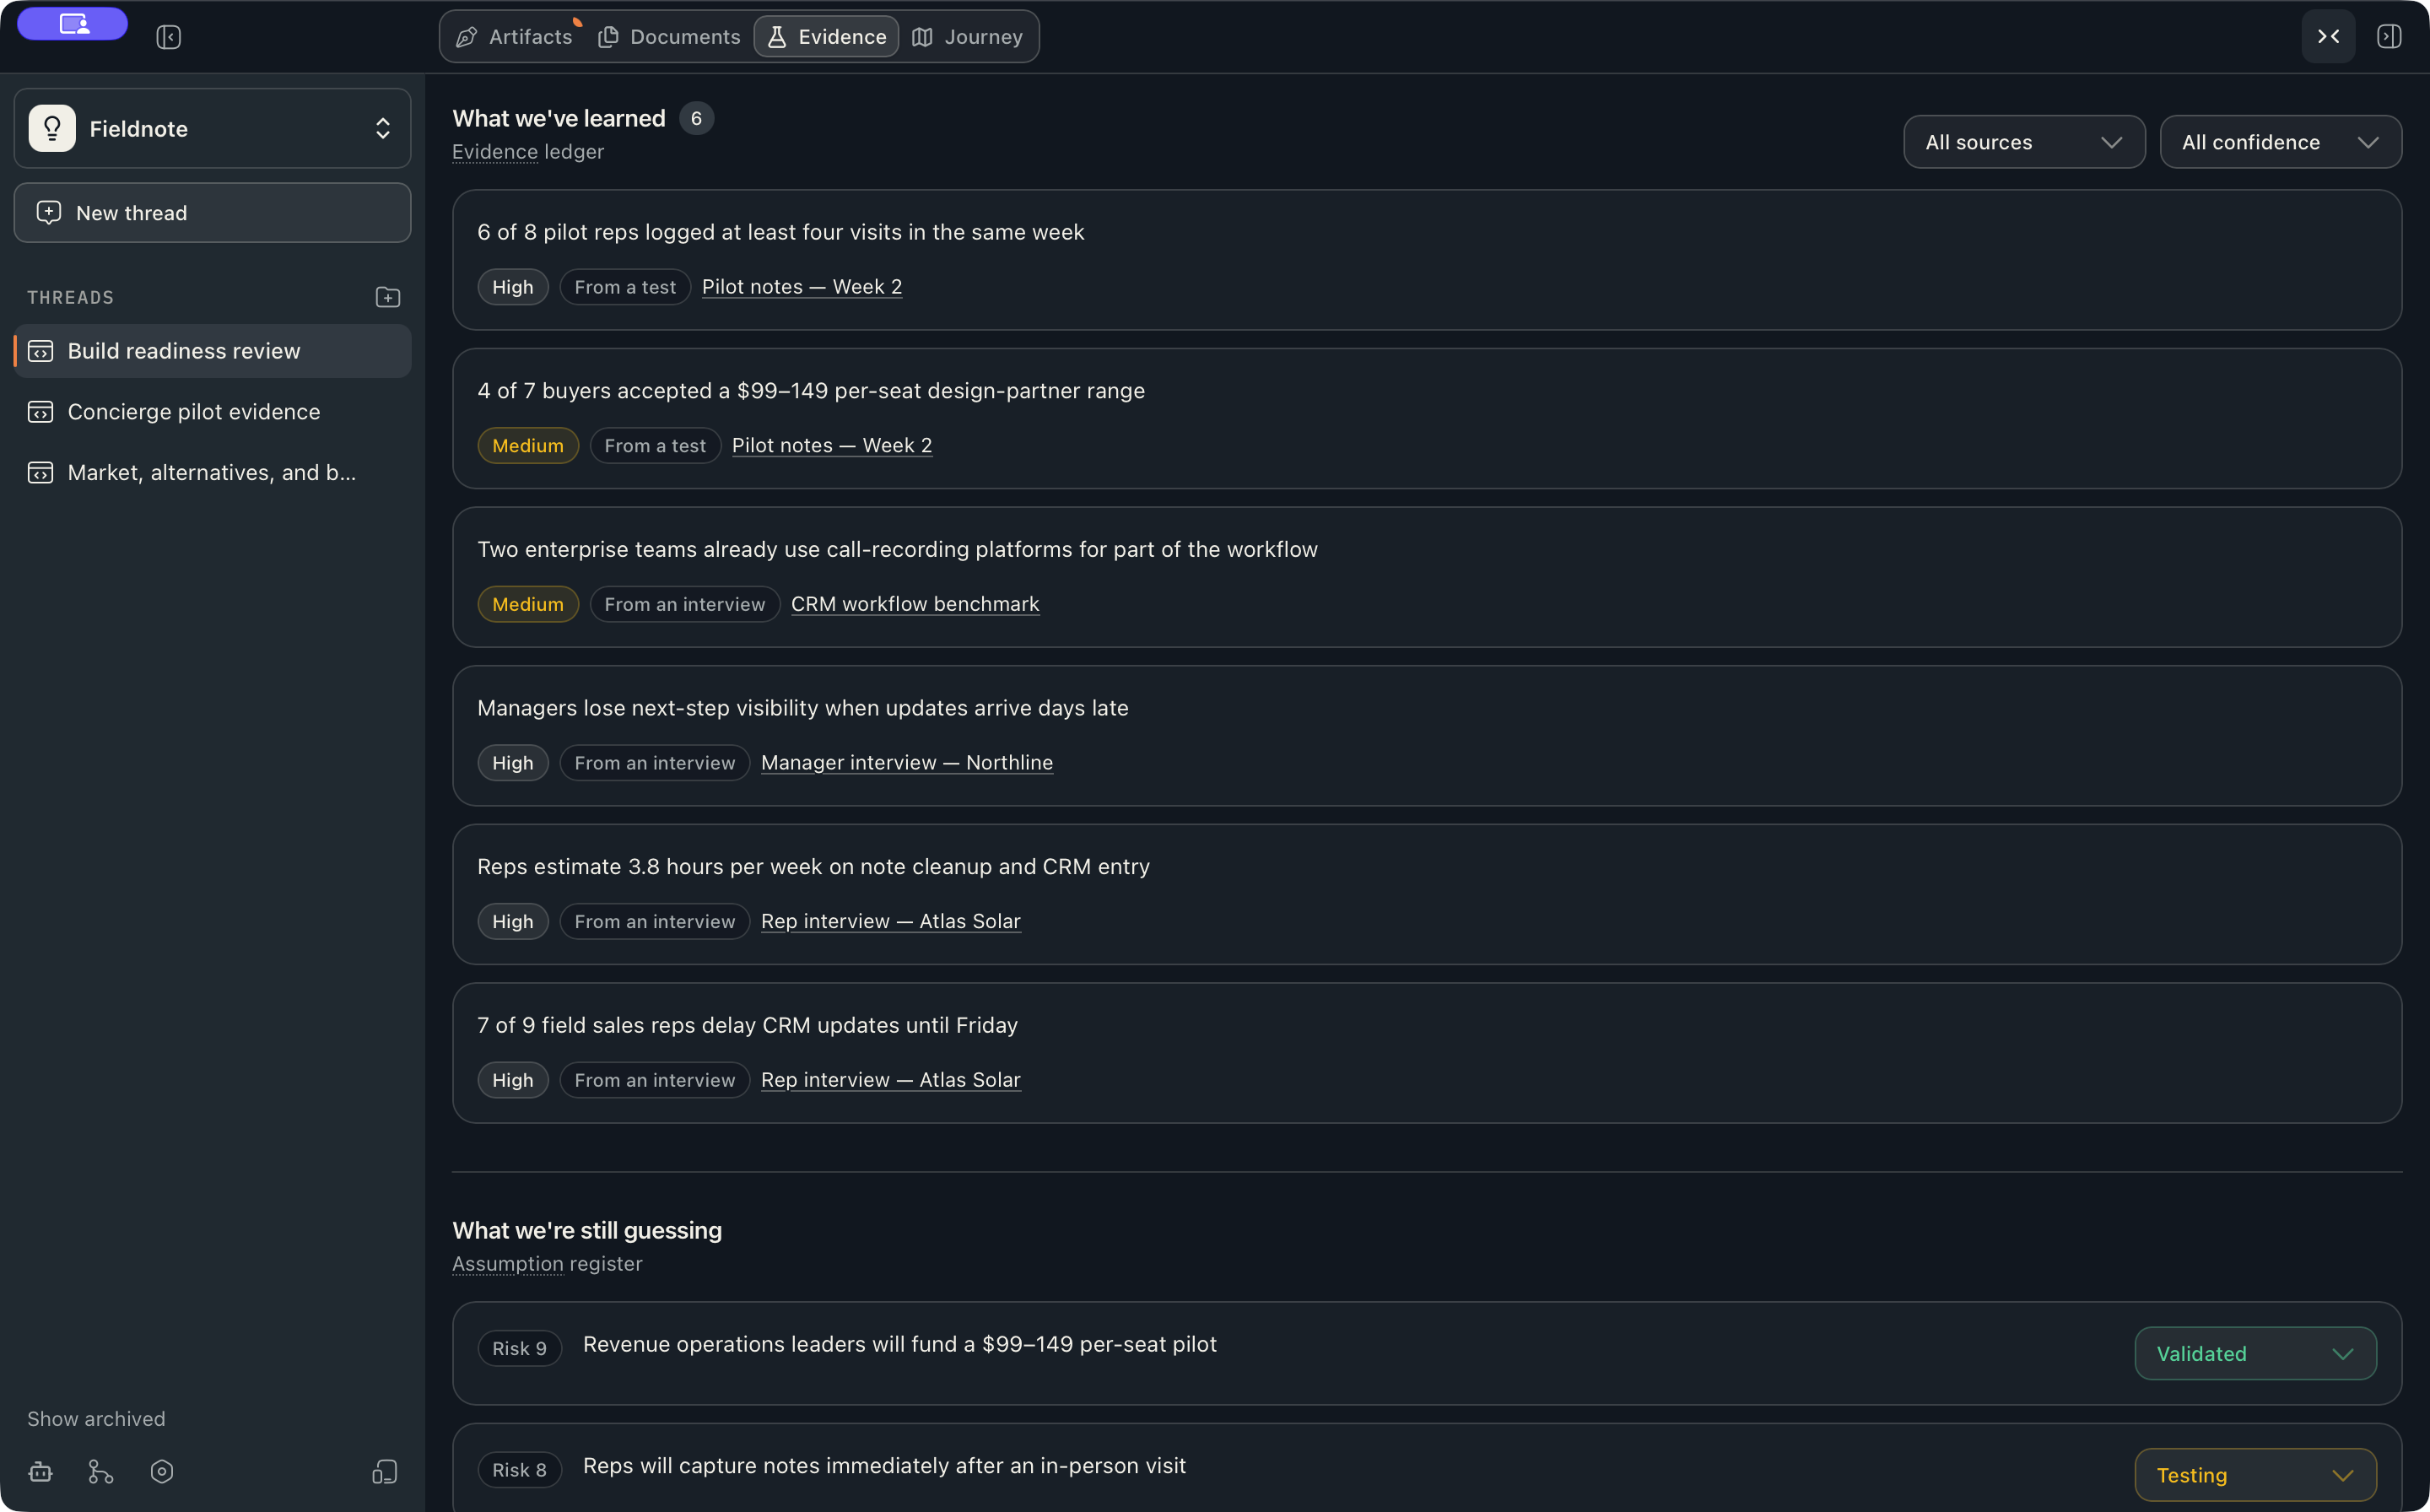This screenshot has width=2430, height=1512.
Task: Open the Concierge pilot evidence thread
Action: coord(212,412)
